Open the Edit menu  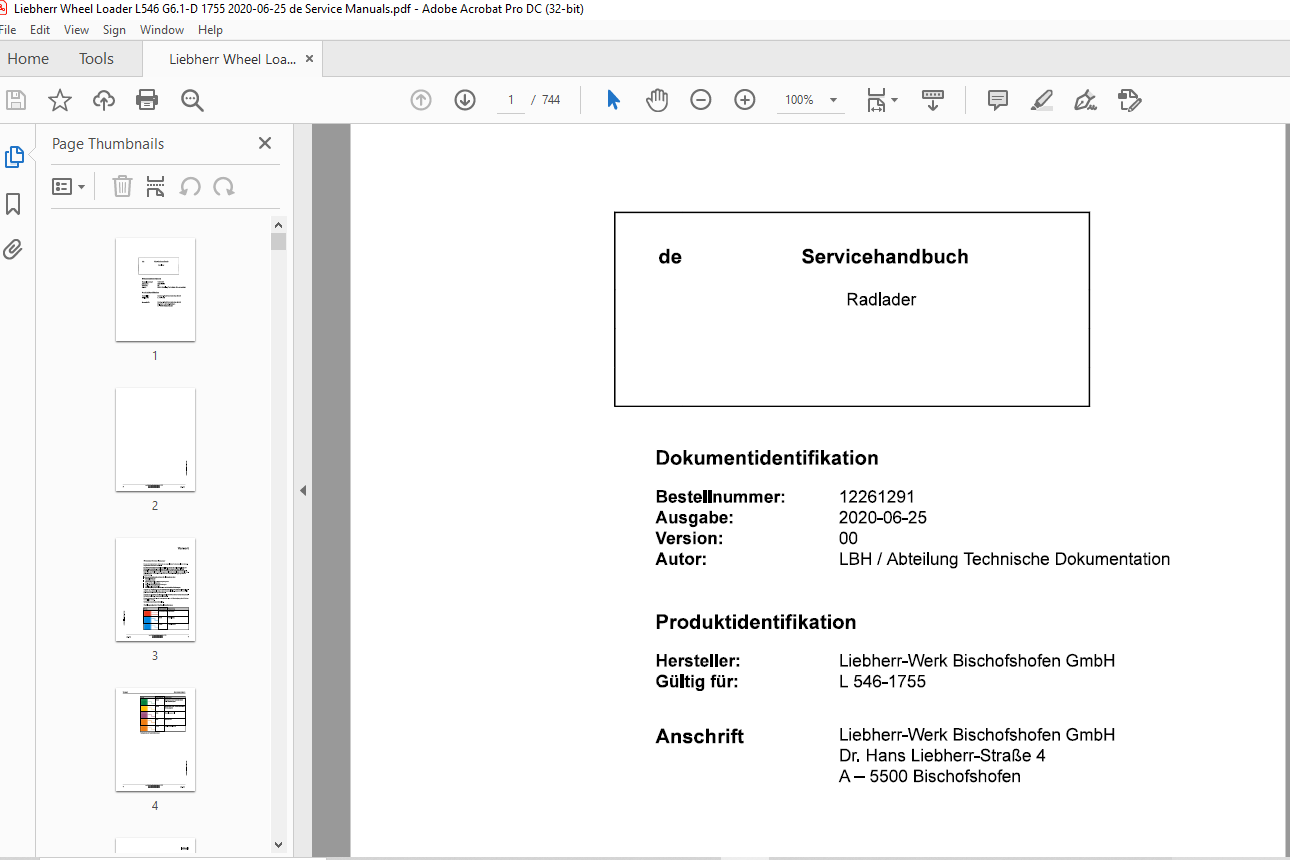[40, 30]
